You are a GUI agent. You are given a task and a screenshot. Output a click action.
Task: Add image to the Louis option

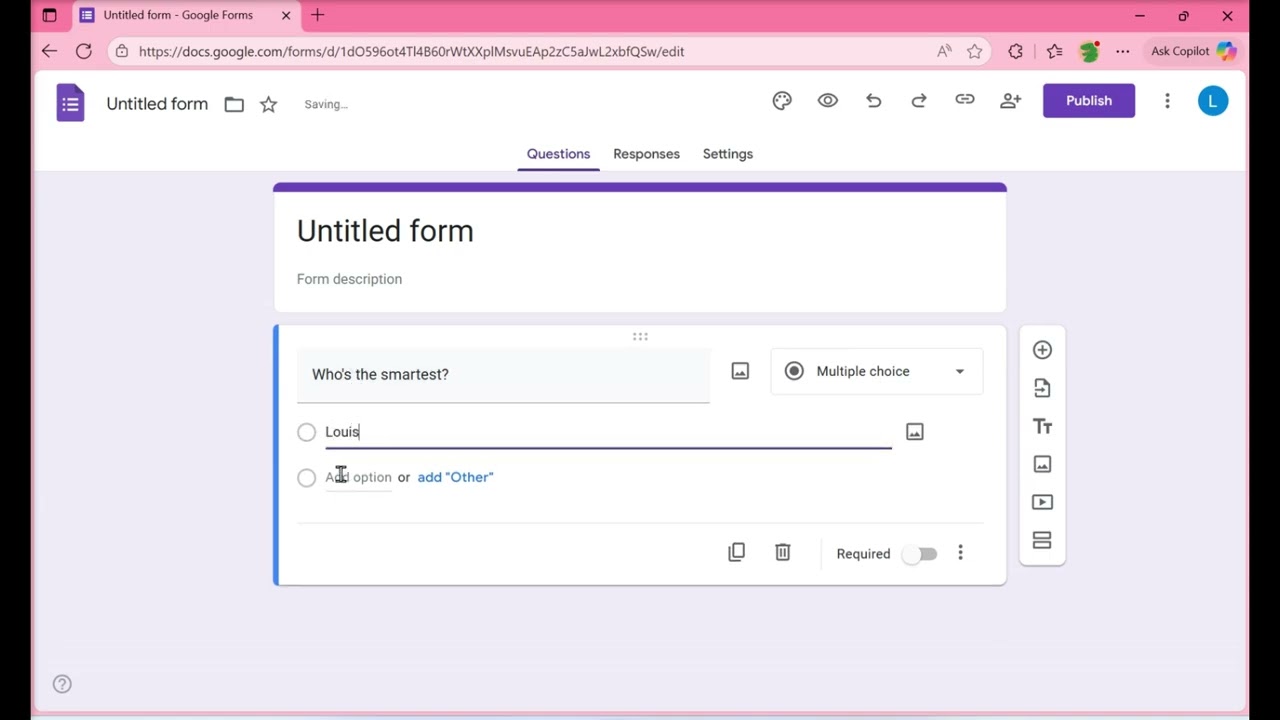point(915,432)
